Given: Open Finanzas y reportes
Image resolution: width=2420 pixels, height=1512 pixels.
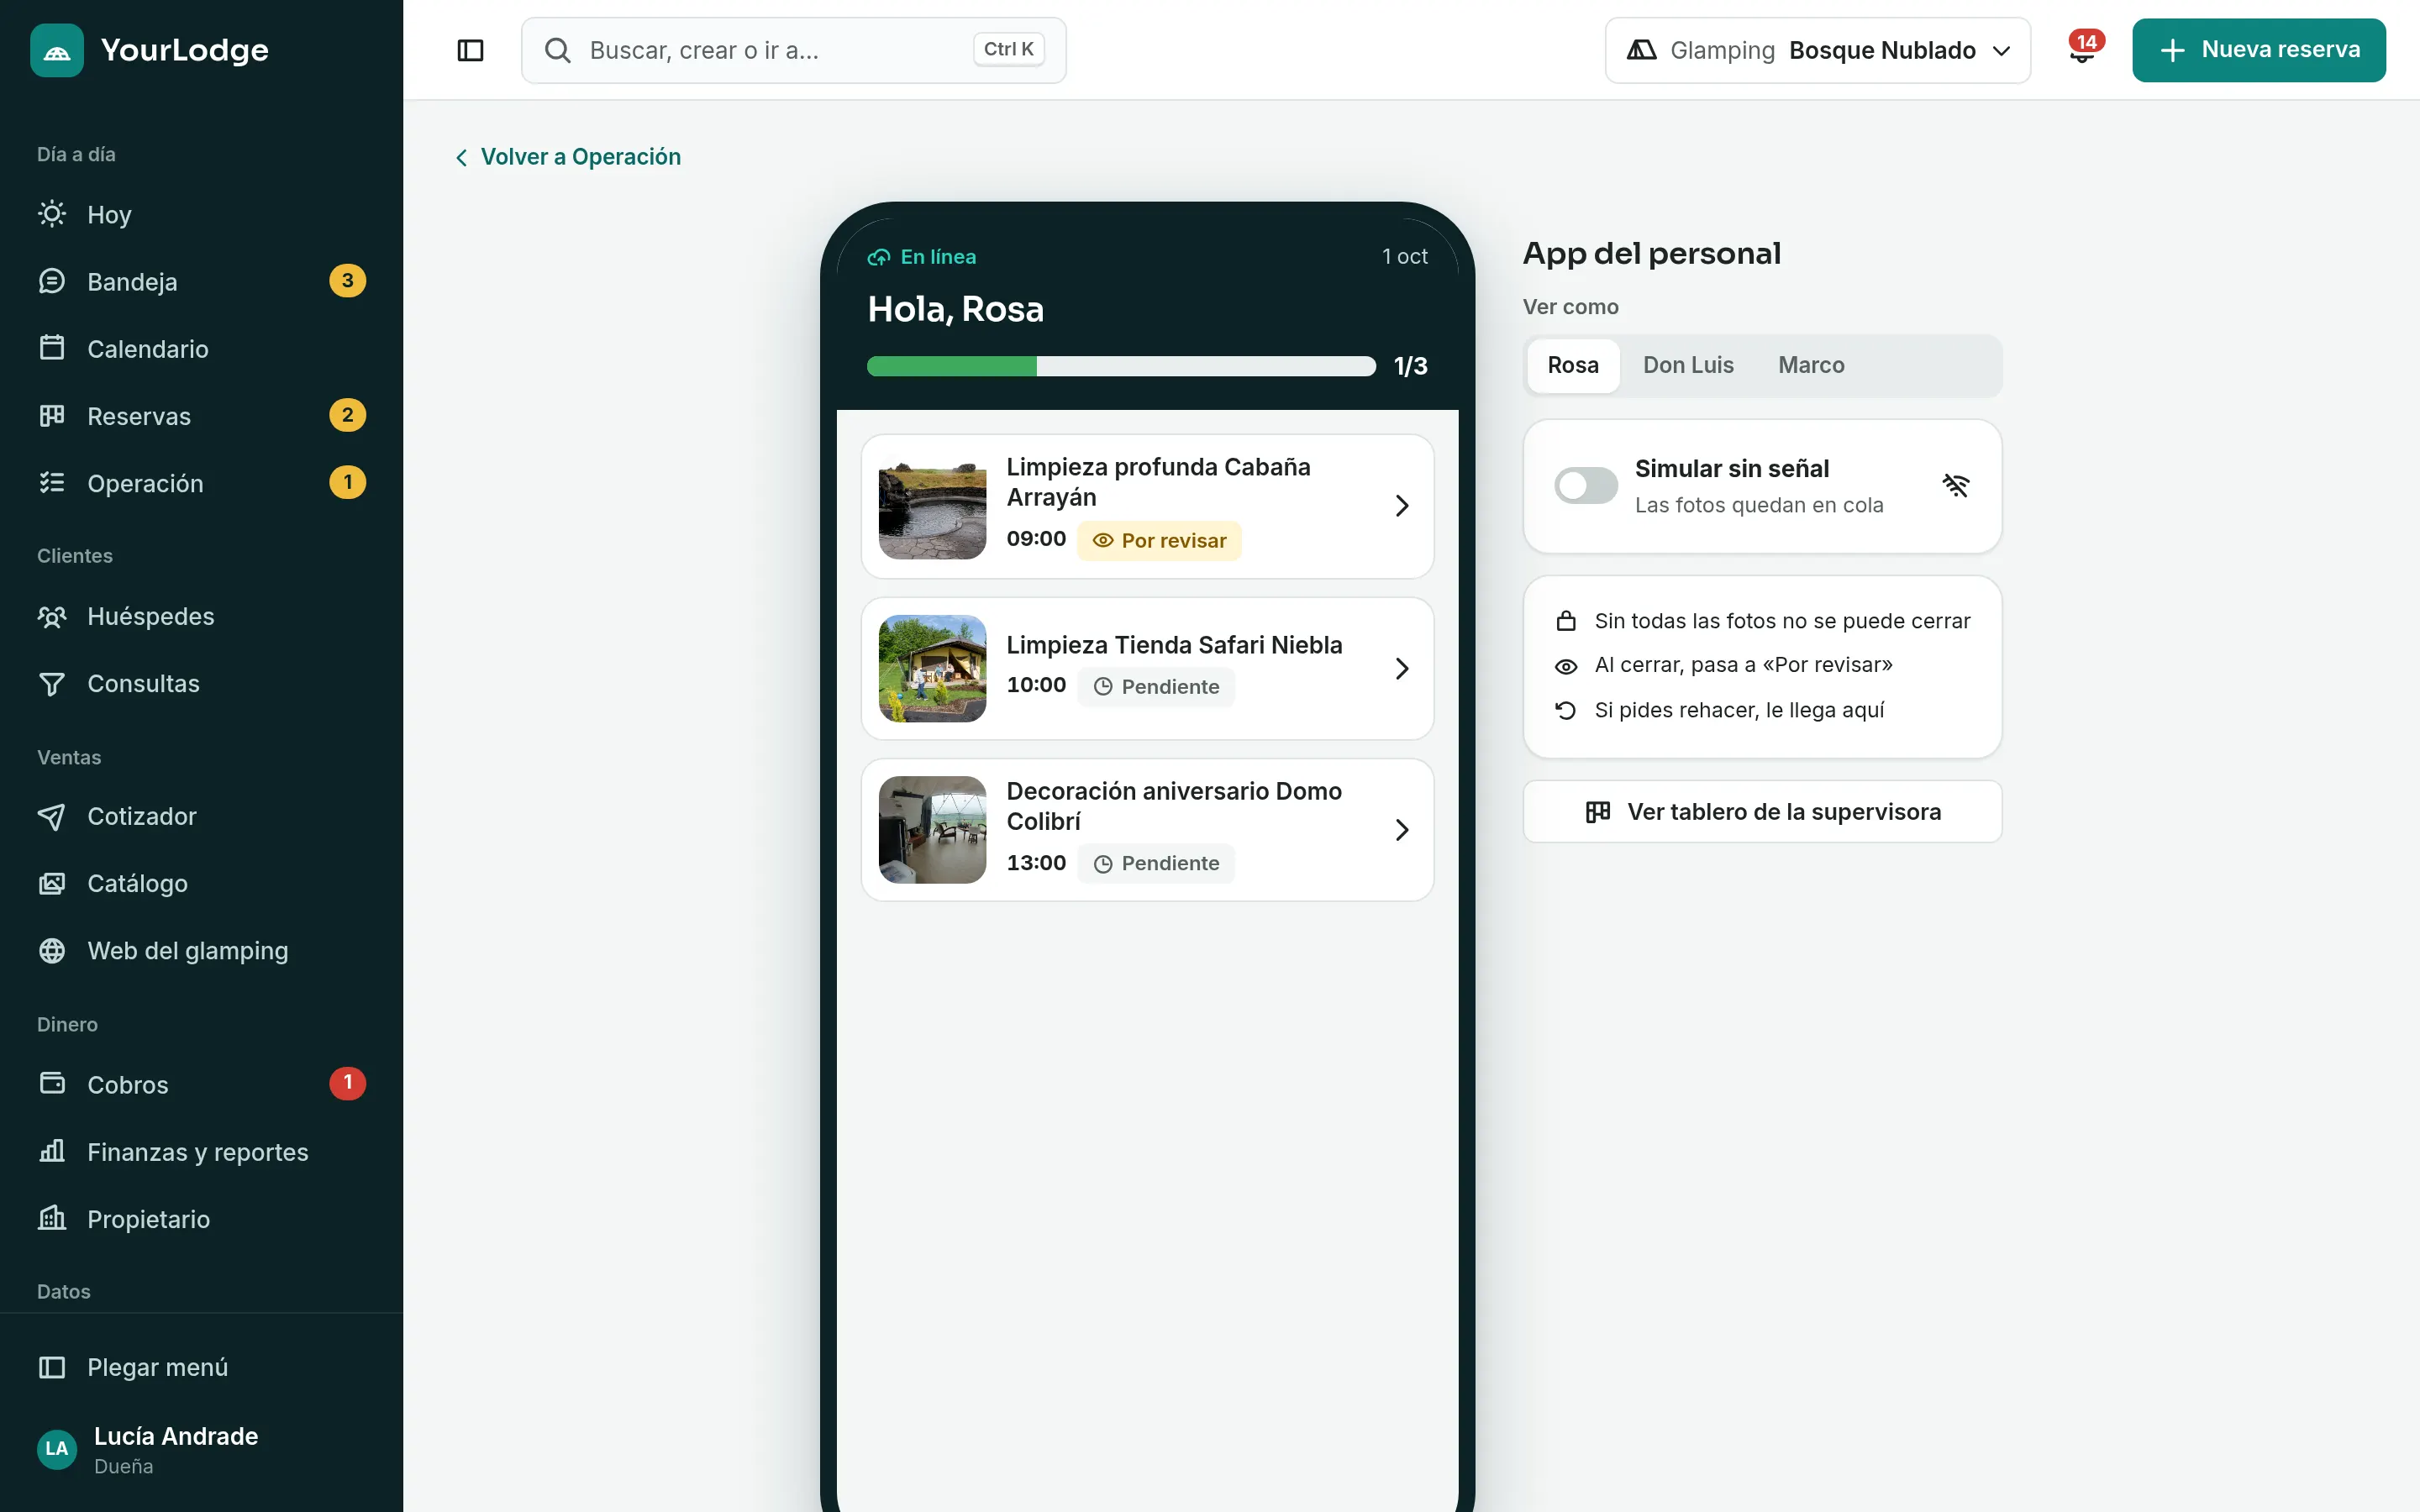Looking at the screenshot, I should point(201,1151).
